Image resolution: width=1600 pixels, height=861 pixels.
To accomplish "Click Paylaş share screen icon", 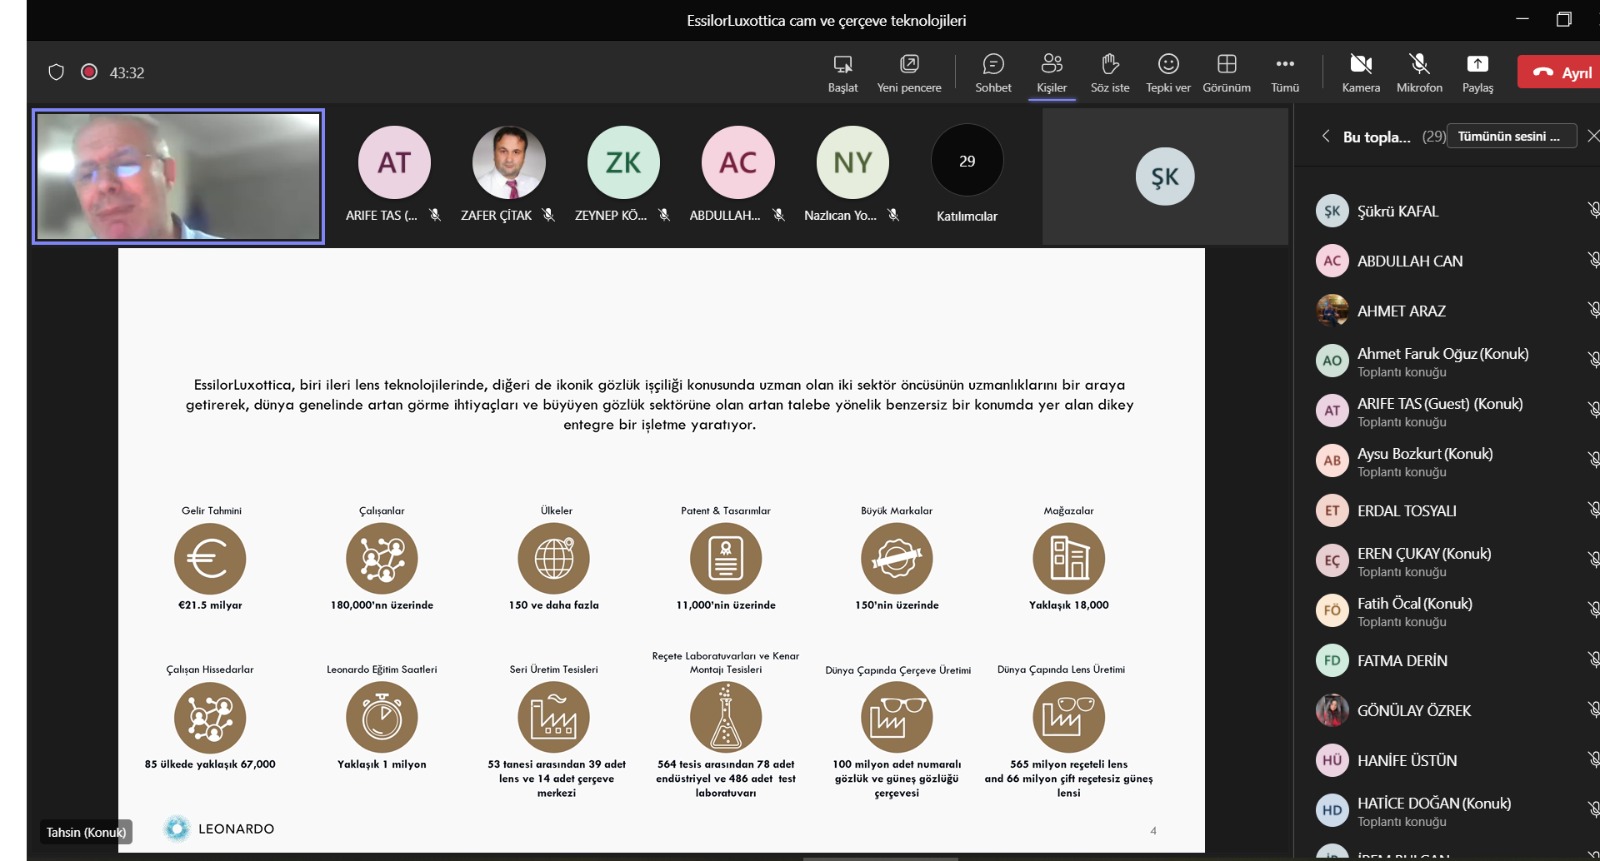I will [1477, 64].
